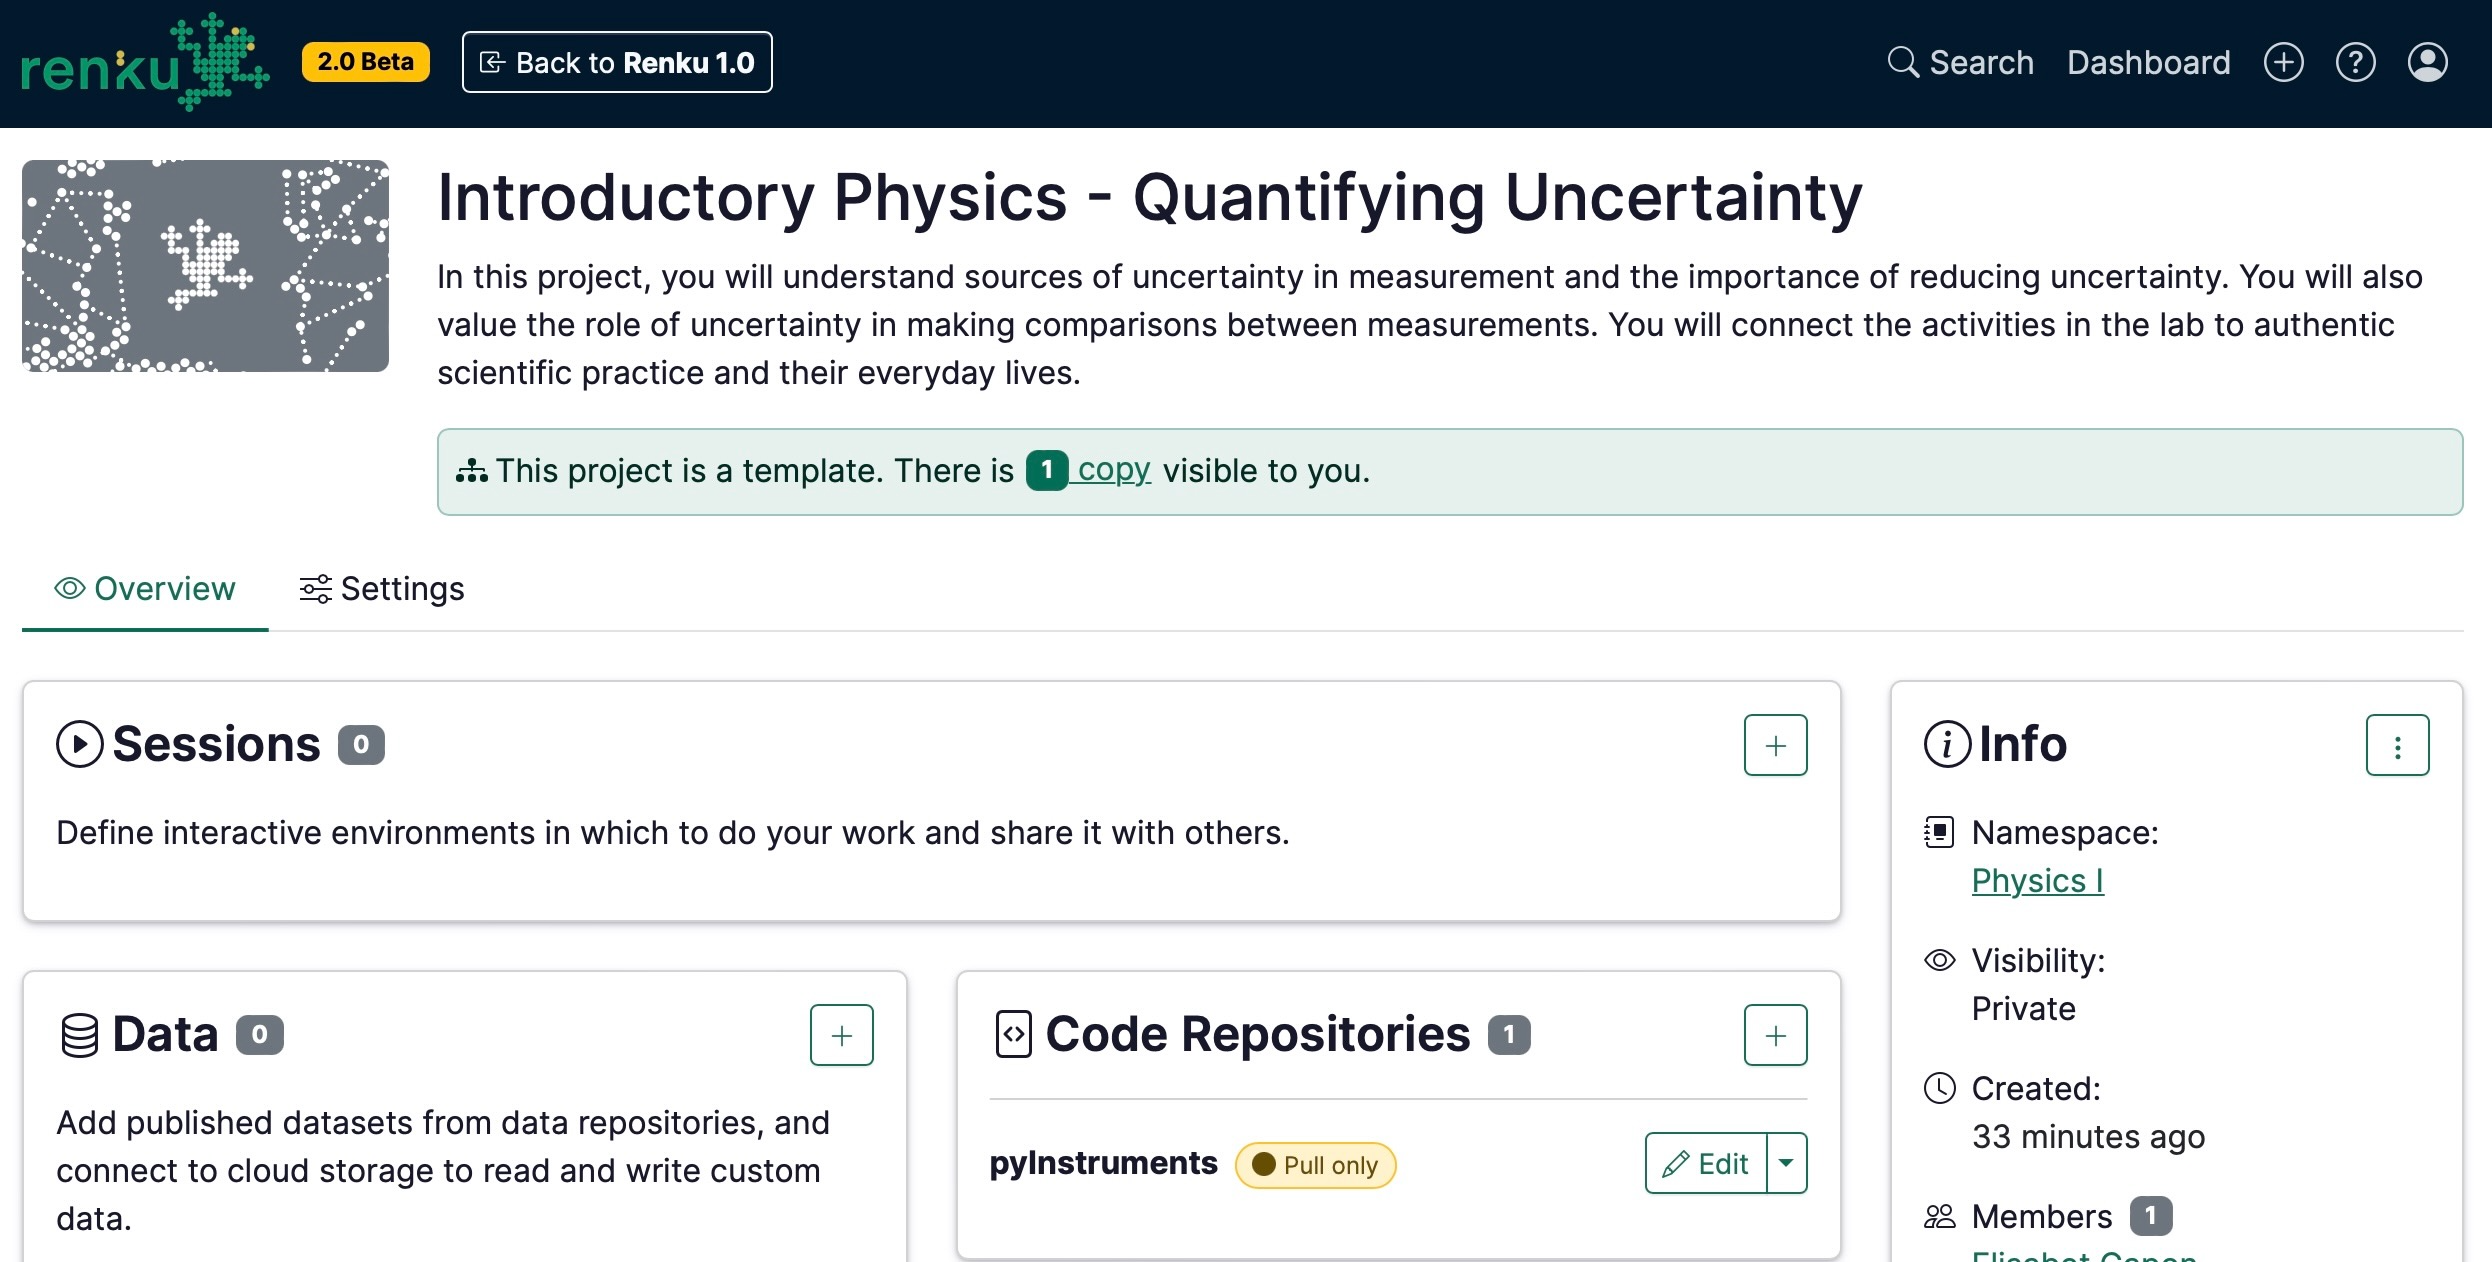
Task: Click the Pull only status badge
Action: pyautogui.click(x=1316, y=1165)
